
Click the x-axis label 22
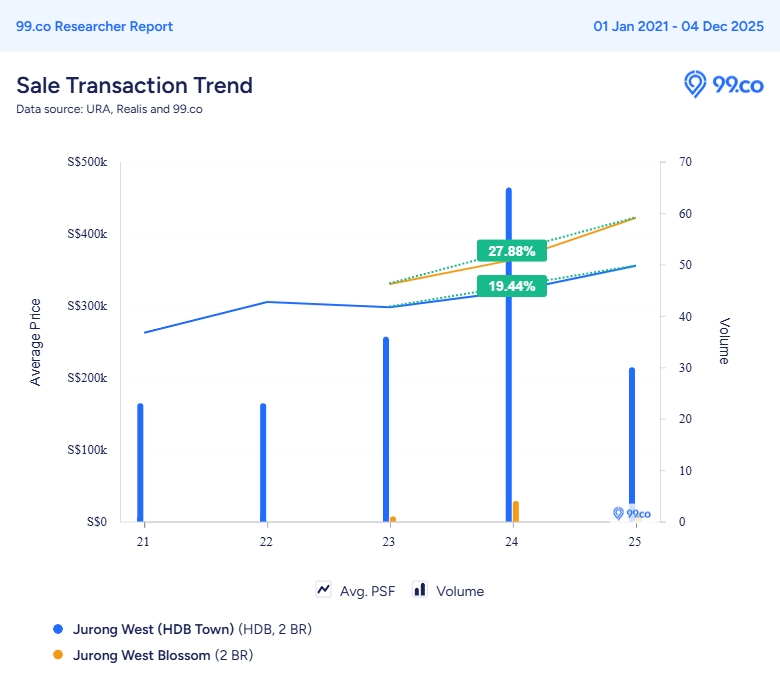pyautogui.click(x=266, y=541)
